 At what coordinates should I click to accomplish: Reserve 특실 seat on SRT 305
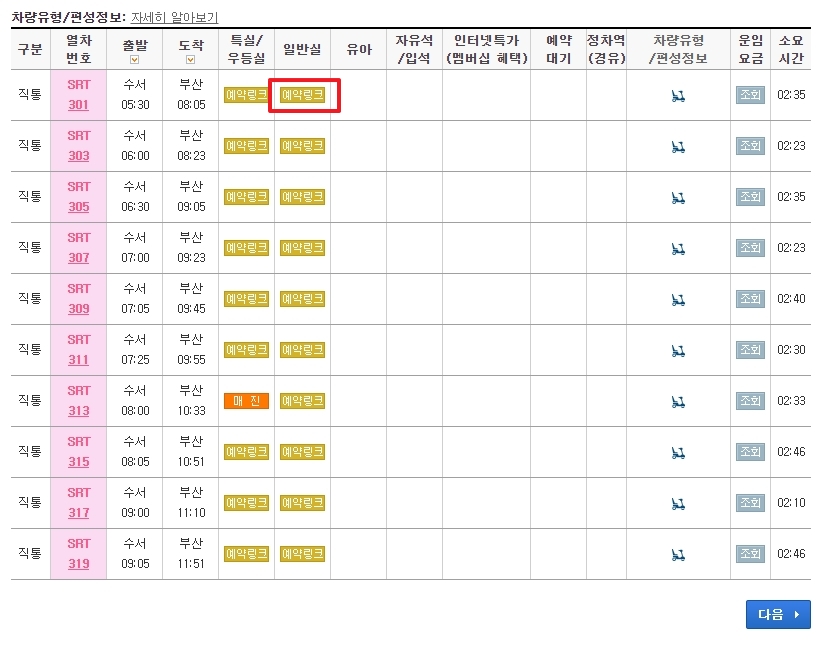(x=246, y=197)
